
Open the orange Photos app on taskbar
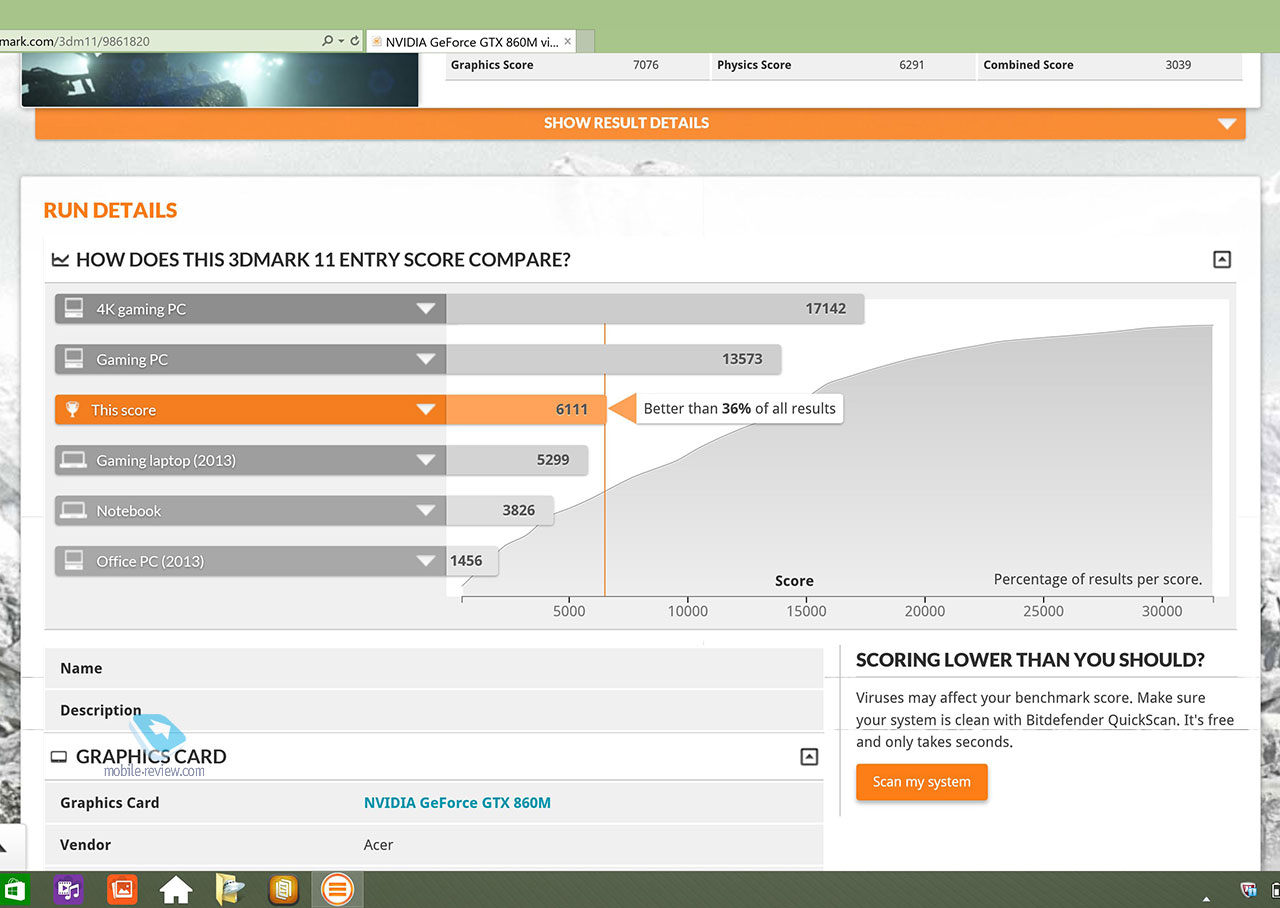point(122,888)
